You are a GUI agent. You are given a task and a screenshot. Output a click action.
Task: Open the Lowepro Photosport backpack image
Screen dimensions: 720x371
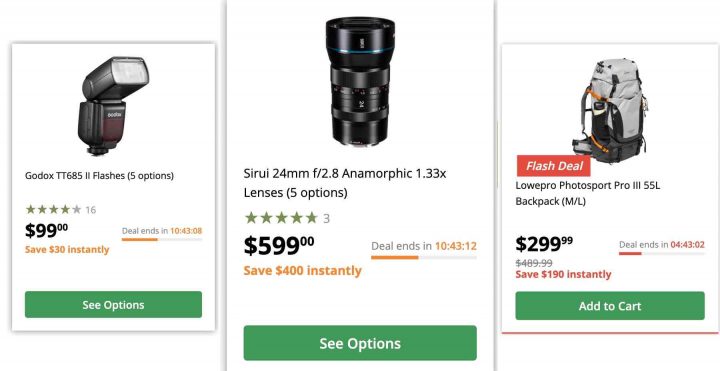[609, 110]
